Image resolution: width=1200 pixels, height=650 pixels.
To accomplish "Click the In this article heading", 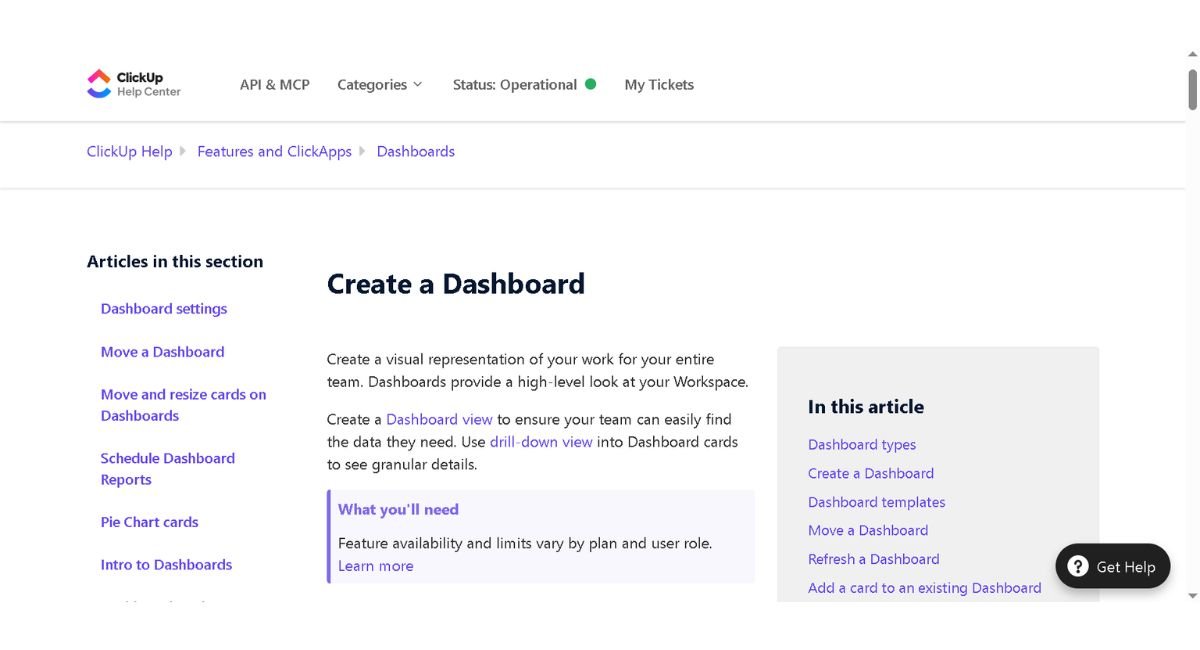I will tap(866, 407).
